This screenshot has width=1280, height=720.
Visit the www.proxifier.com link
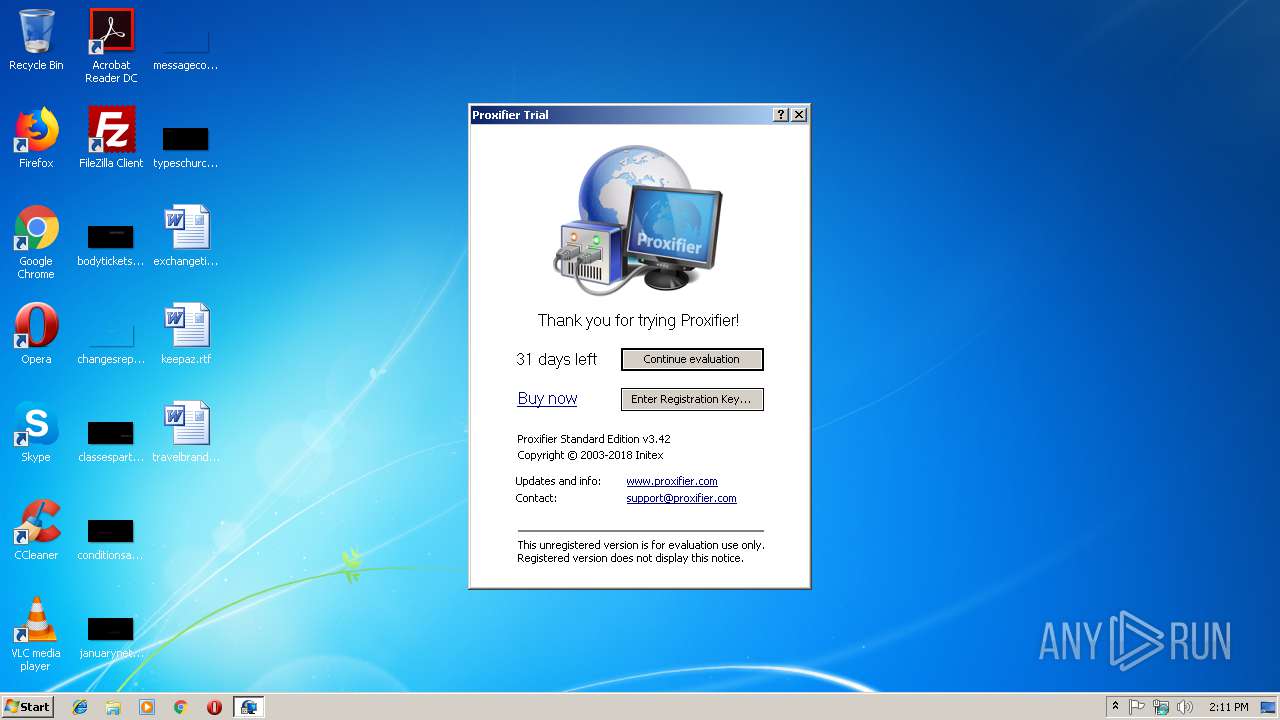(671, 481)
